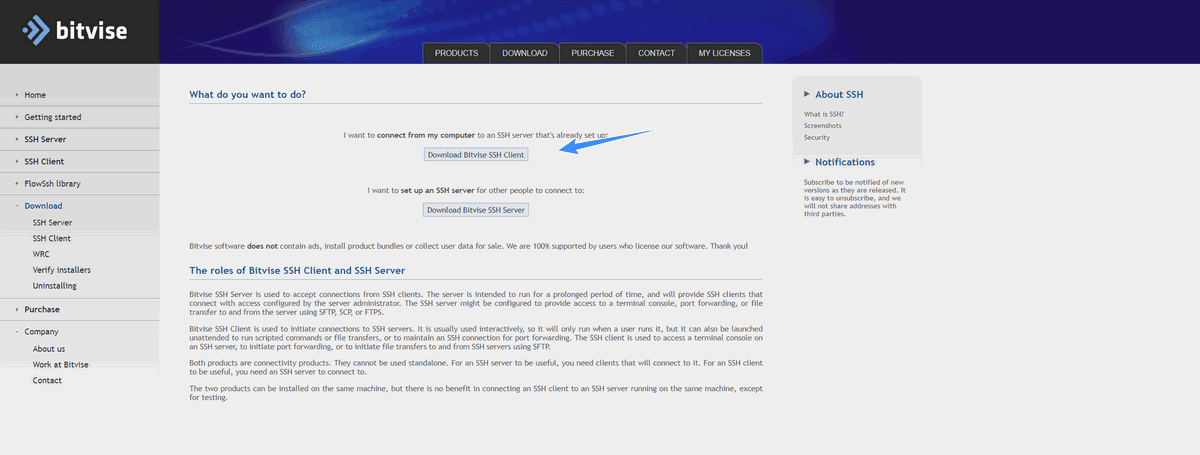Open the PRODUCTS tab
This screenshot has height=455, width=1200.
457,53
